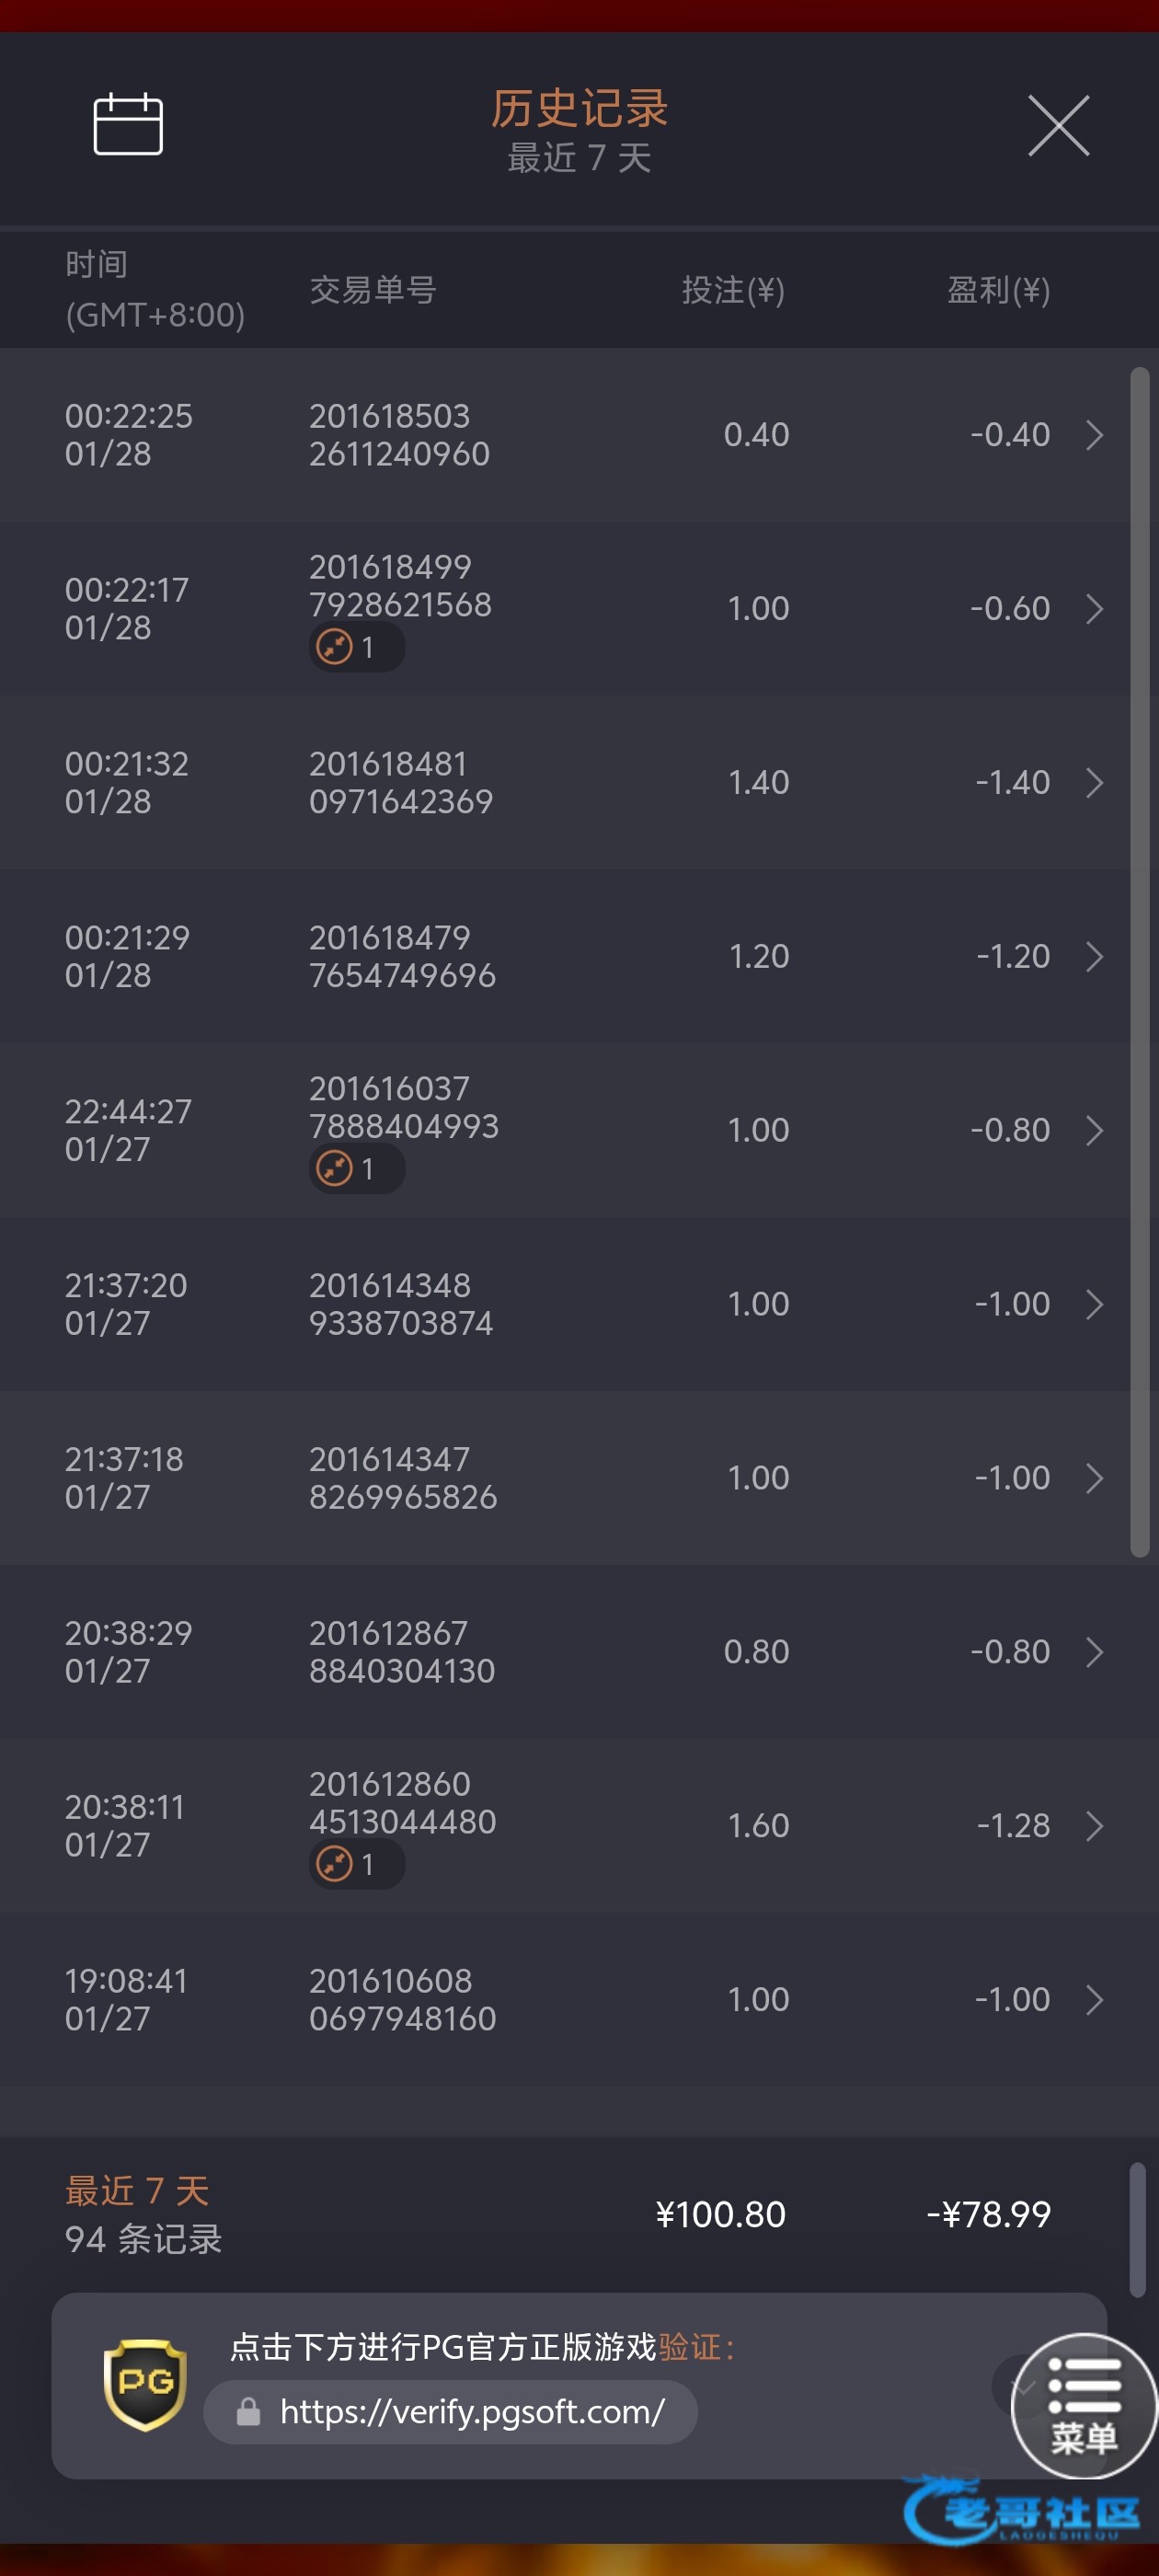
Task: Tap the free spin badge on 00:22:17 record
Action: [356, 647]
